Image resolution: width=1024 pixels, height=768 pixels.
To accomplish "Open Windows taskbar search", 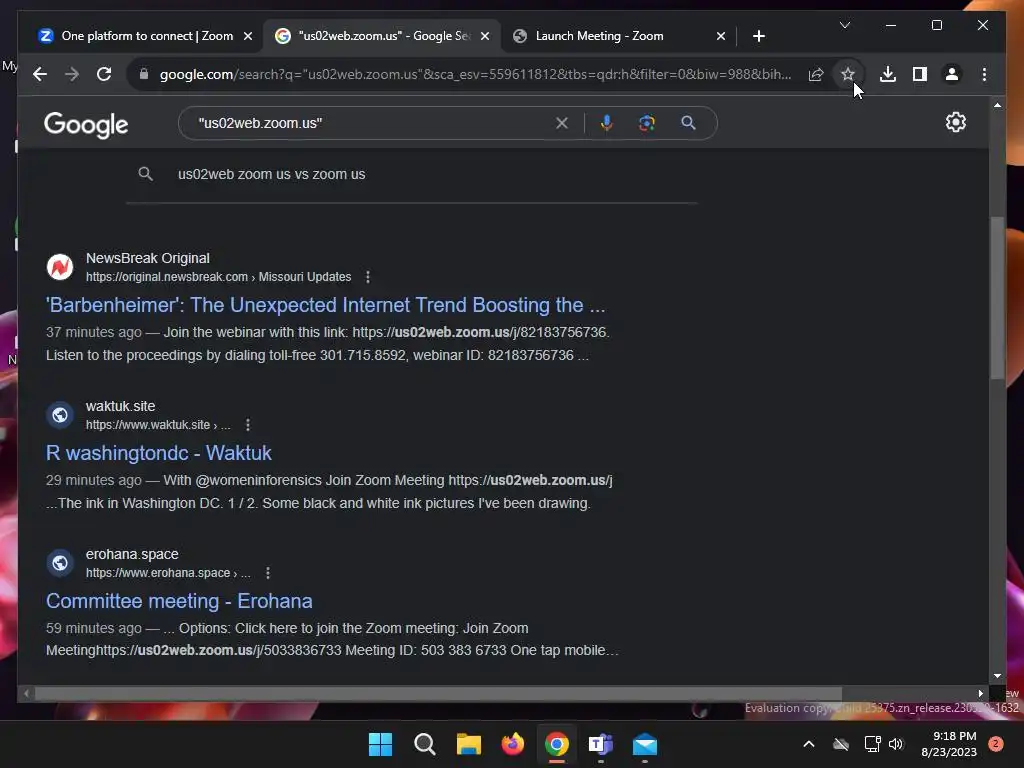I will (x=424, y=744).
